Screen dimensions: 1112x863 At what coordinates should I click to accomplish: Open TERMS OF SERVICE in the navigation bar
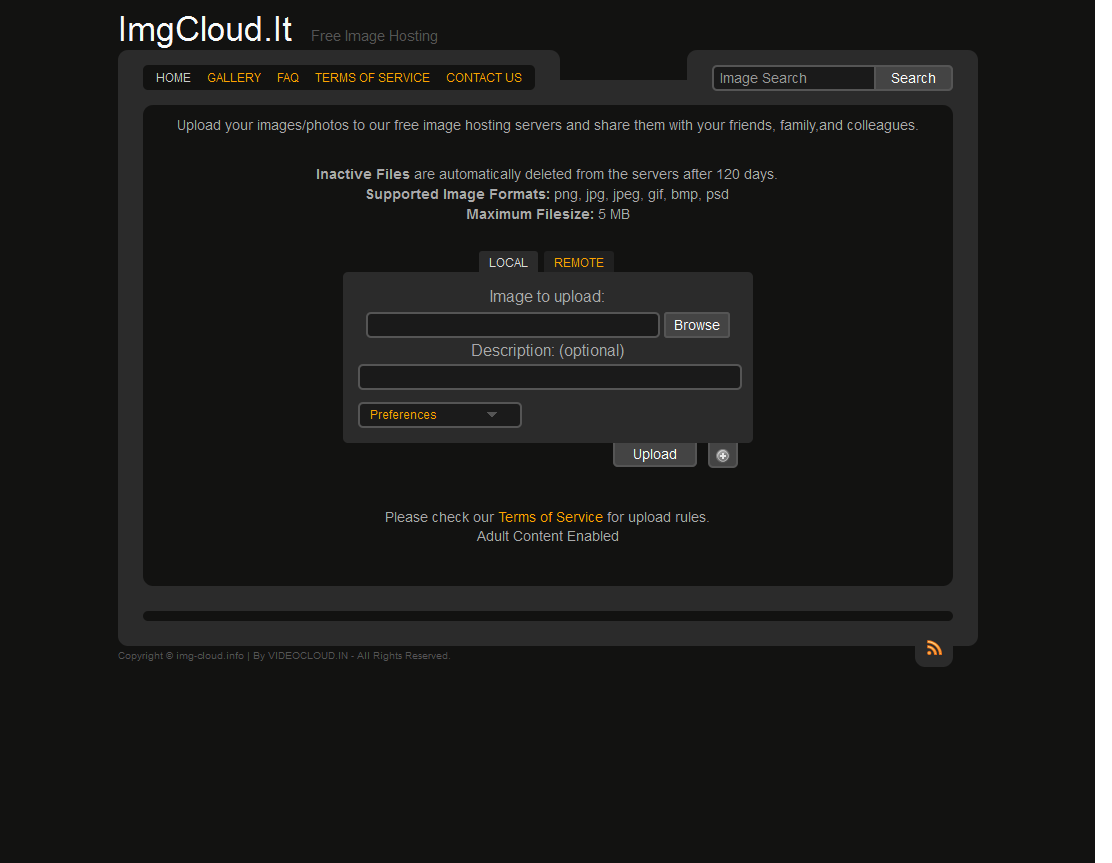(x=372, y=78)
